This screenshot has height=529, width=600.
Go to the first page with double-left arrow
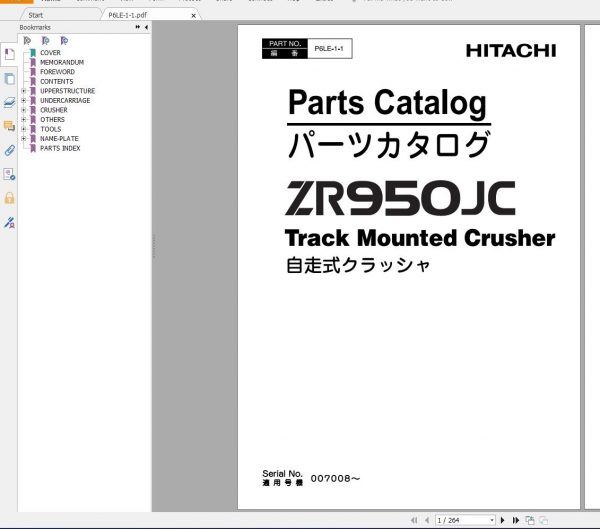pyautogui.click(x=414, y=520)
